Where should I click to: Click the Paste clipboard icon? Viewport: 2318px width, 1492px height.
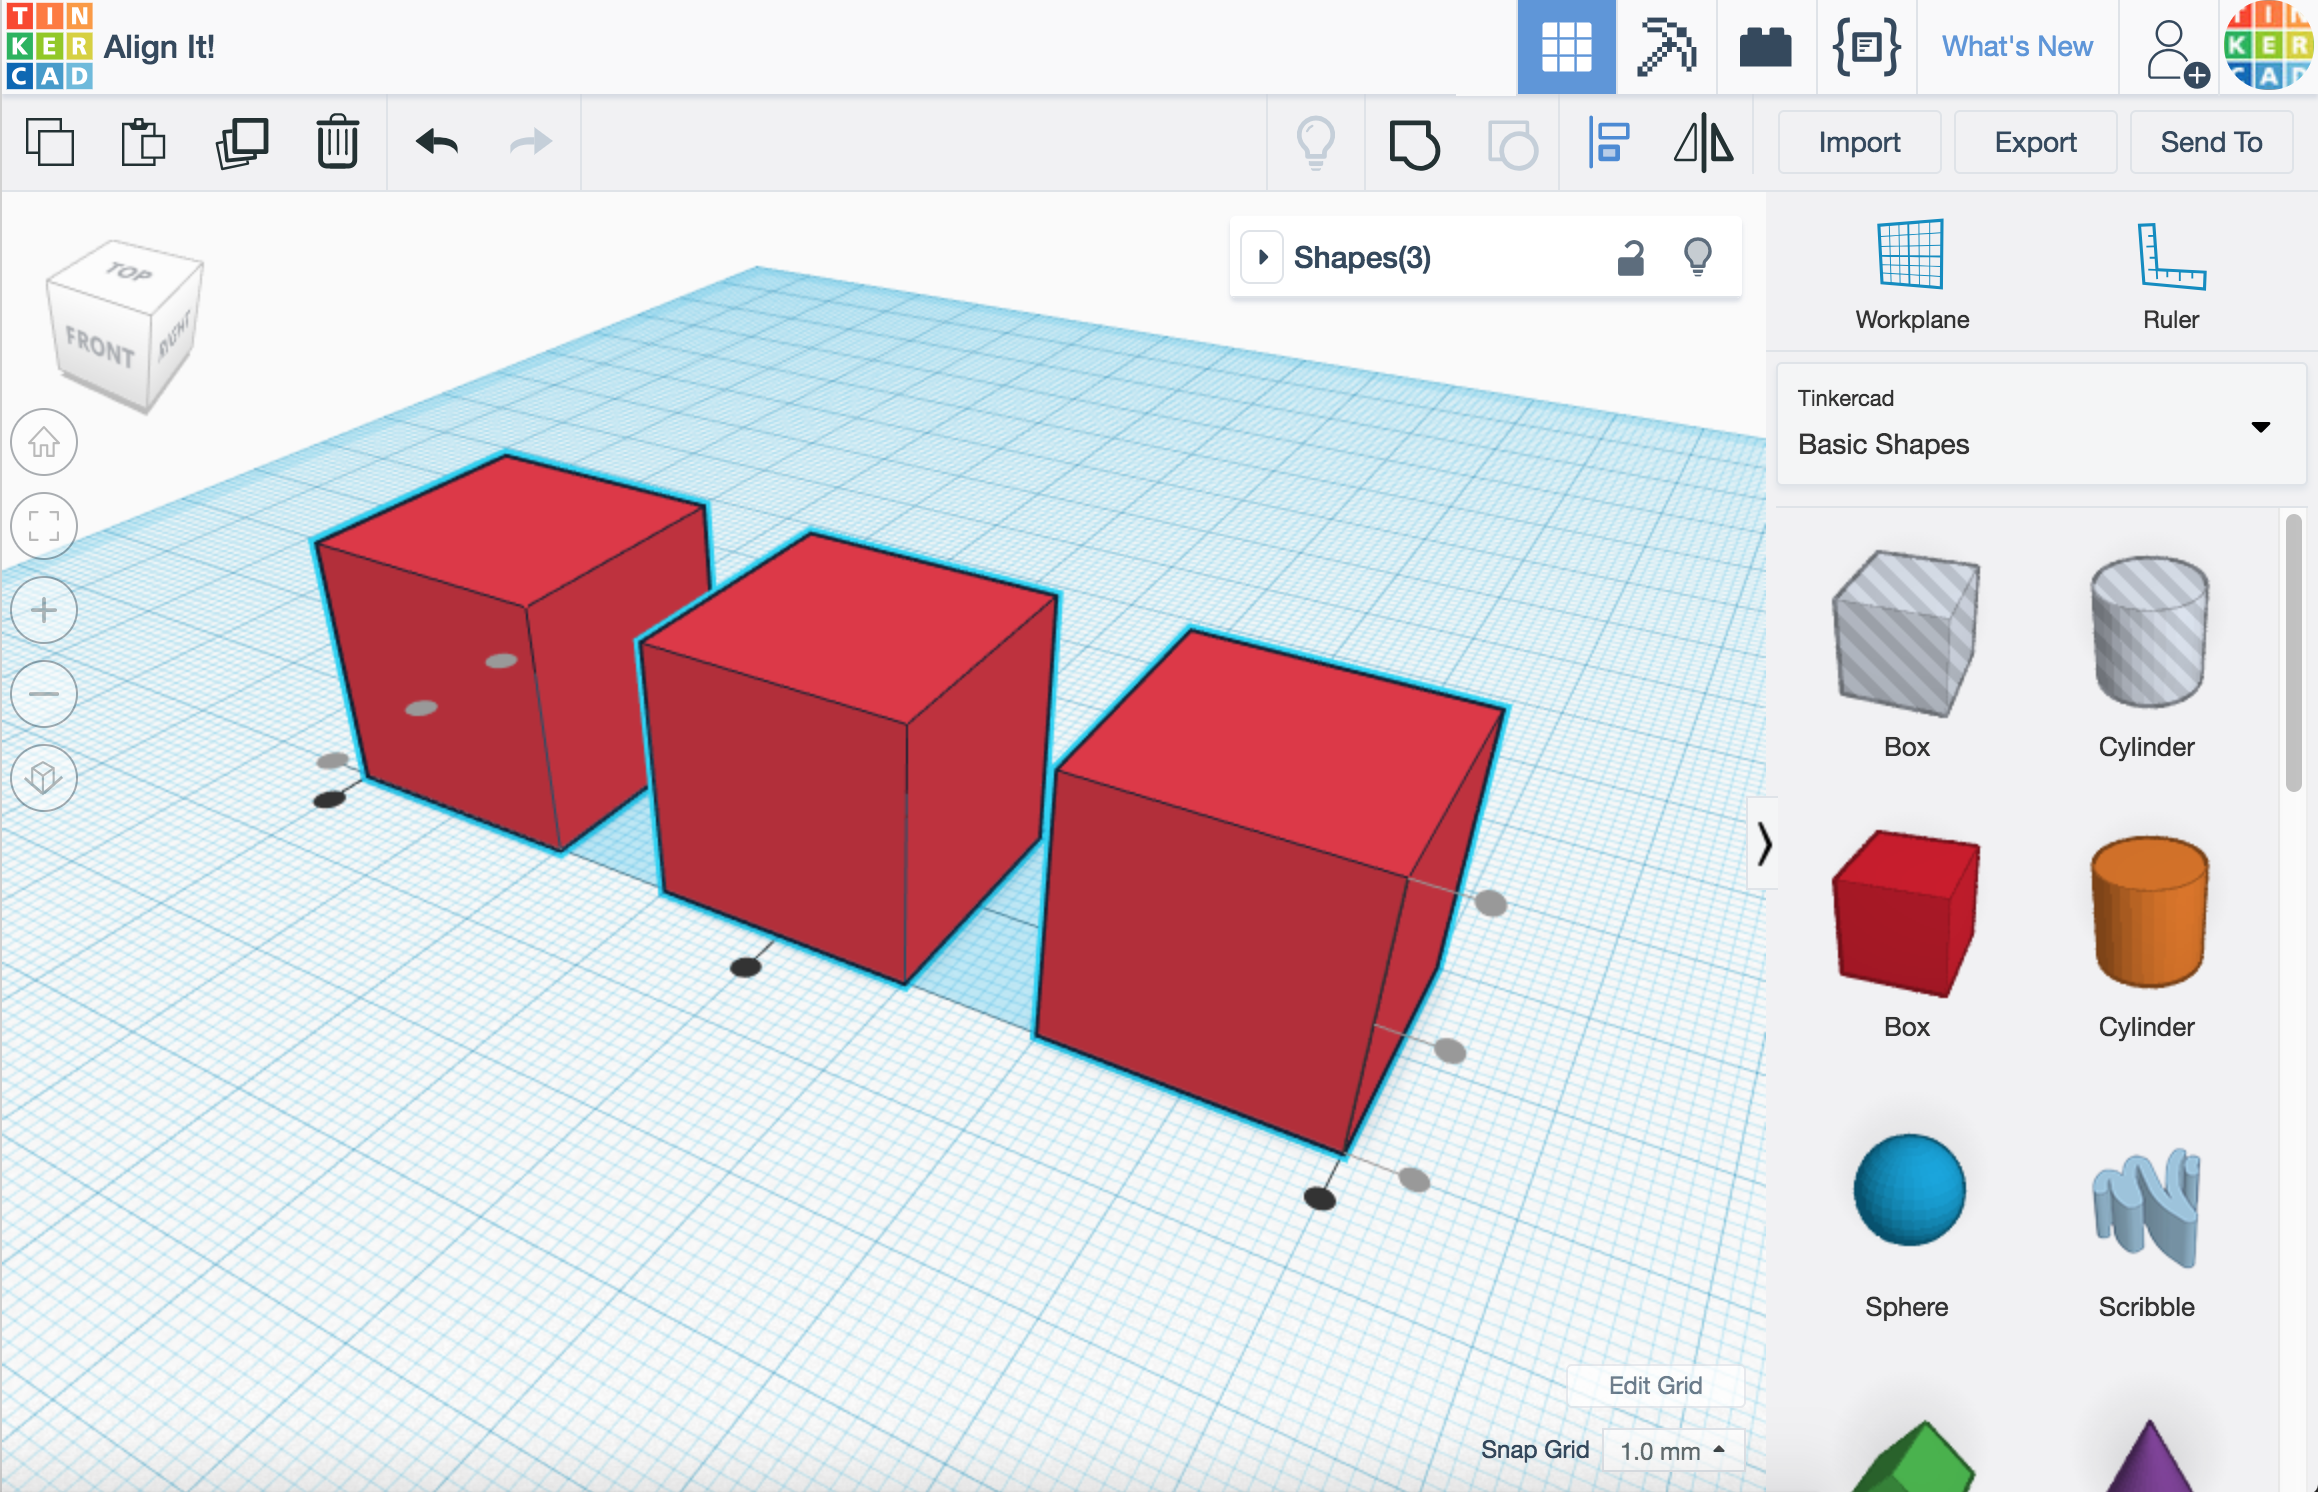(144, 142)
